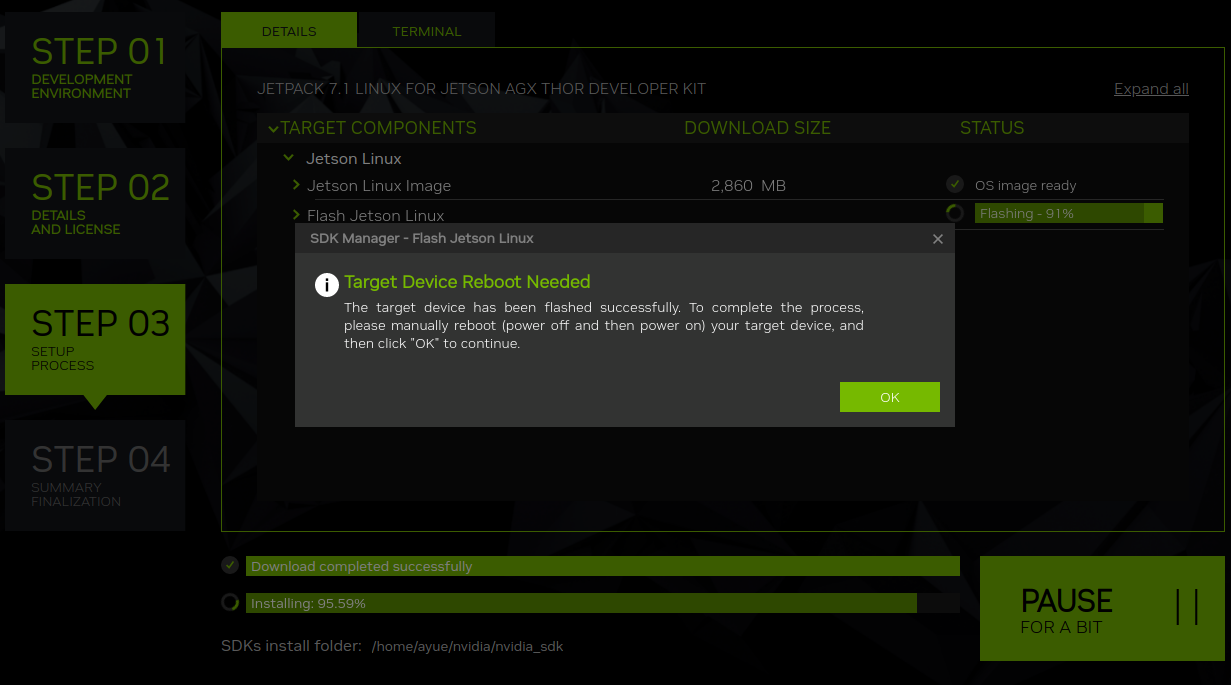The image size is (1231, 685).
Task: Go to STEP 02 Details and License
Action: pyautogui.click(x=95, y=203)
